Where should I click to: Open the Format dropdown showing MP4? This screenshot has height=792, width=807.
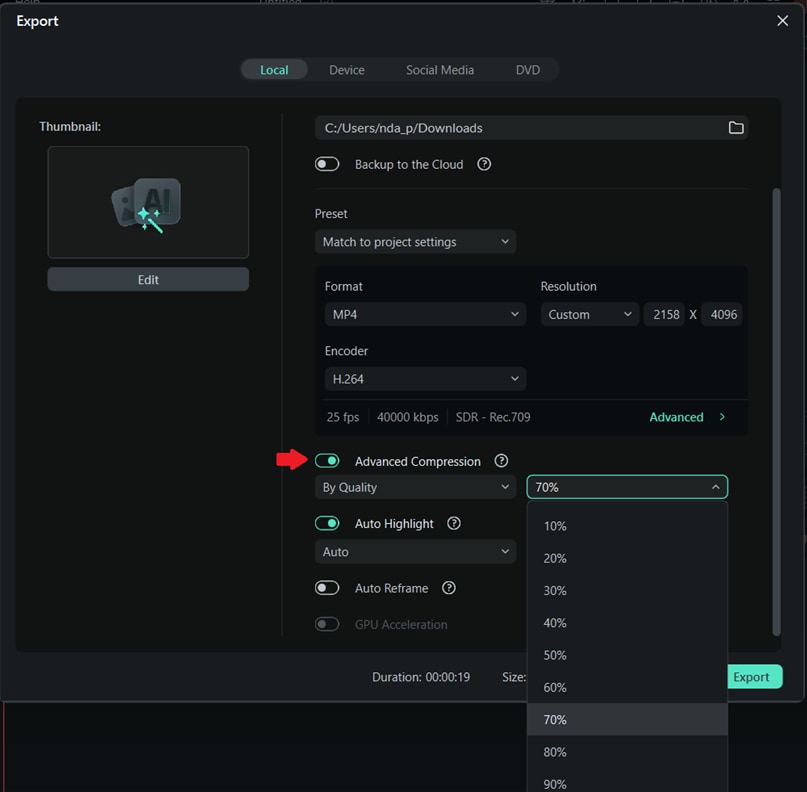tap(425, 314)
